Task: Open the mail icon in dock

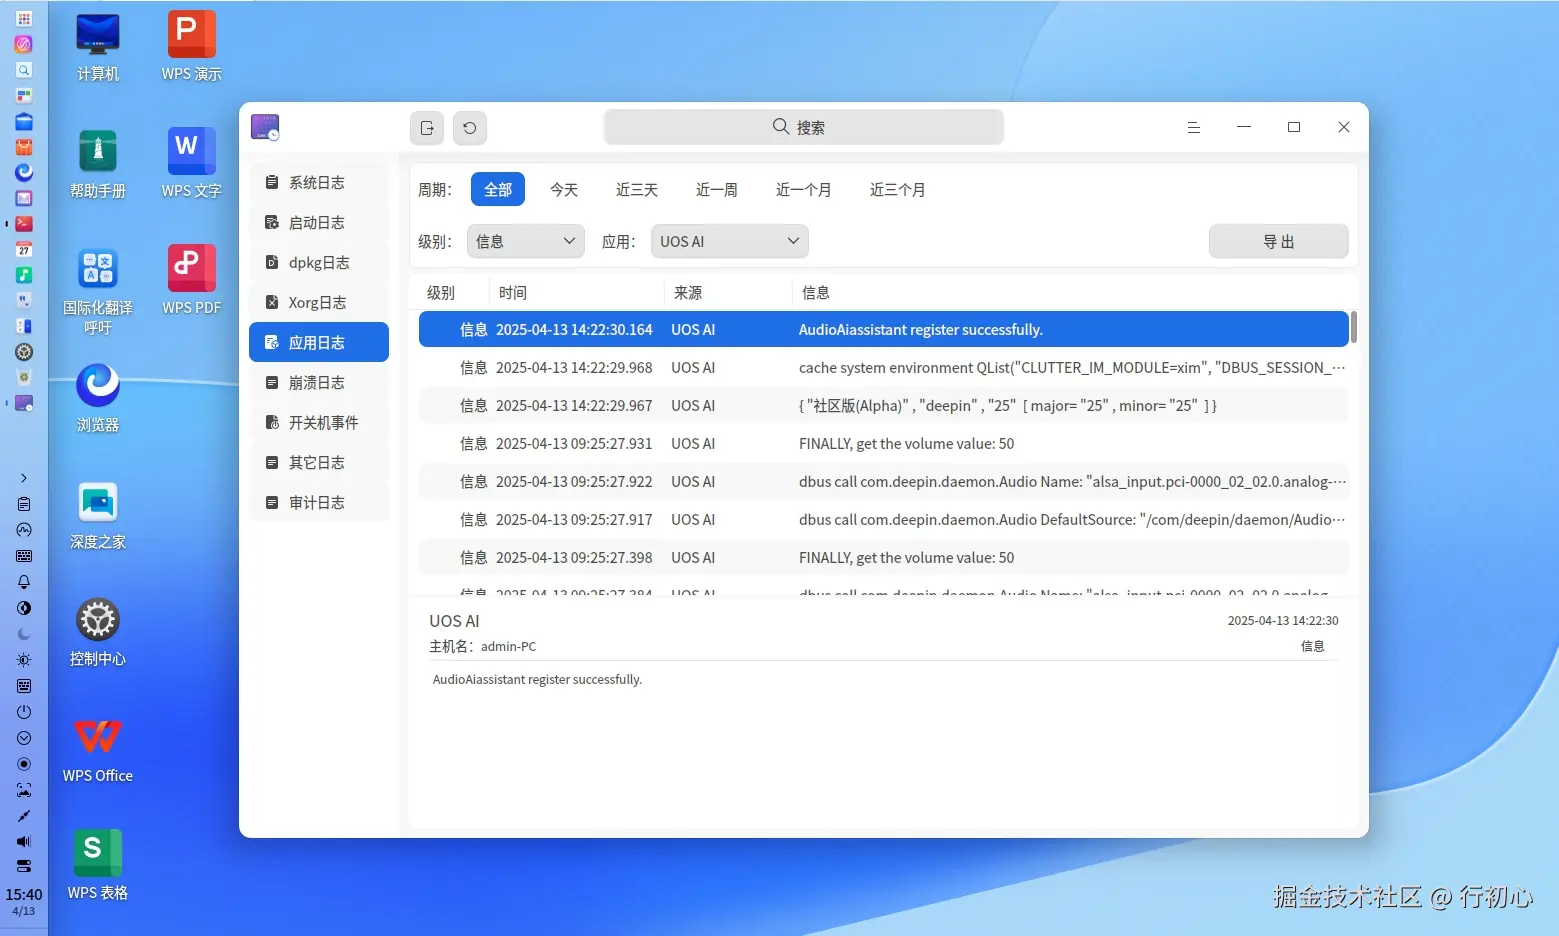Action: (24, 198)
